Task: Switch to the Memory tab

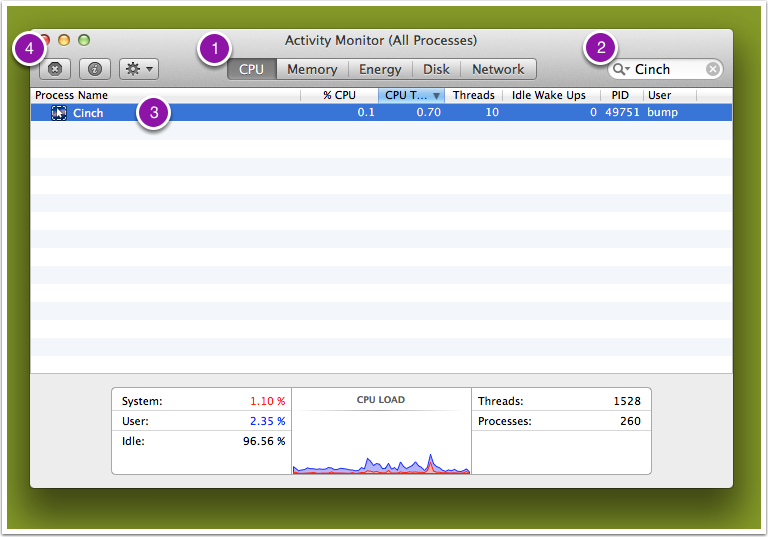Action: pos(312,69)
